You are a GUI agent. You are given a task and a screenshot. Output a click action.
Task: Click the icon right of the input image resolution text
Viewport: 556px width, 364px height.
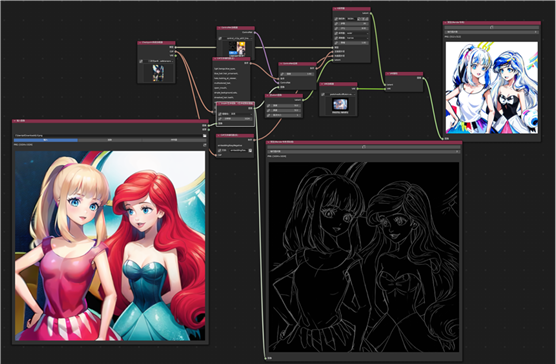click(x=205, y=145)
